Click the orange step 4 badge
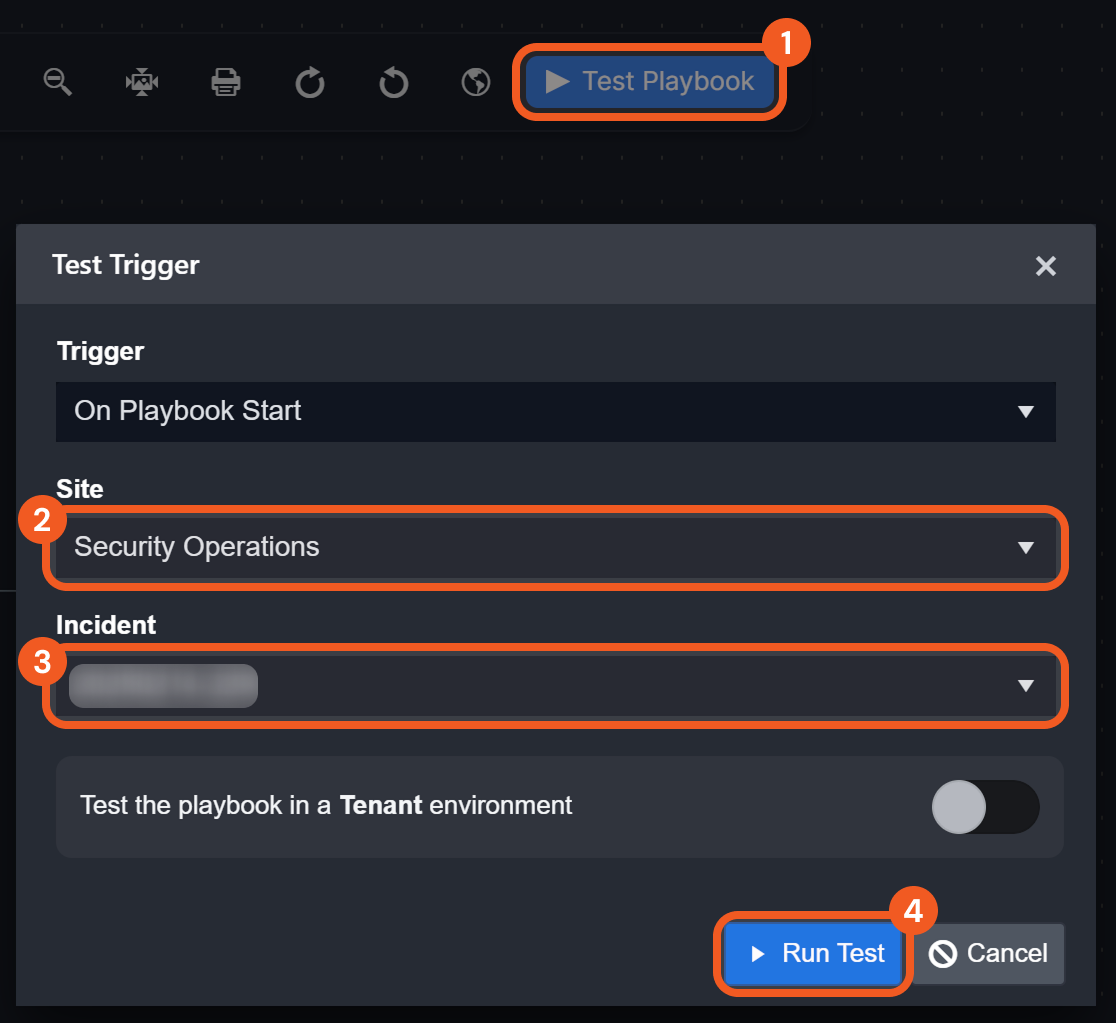 912,912
